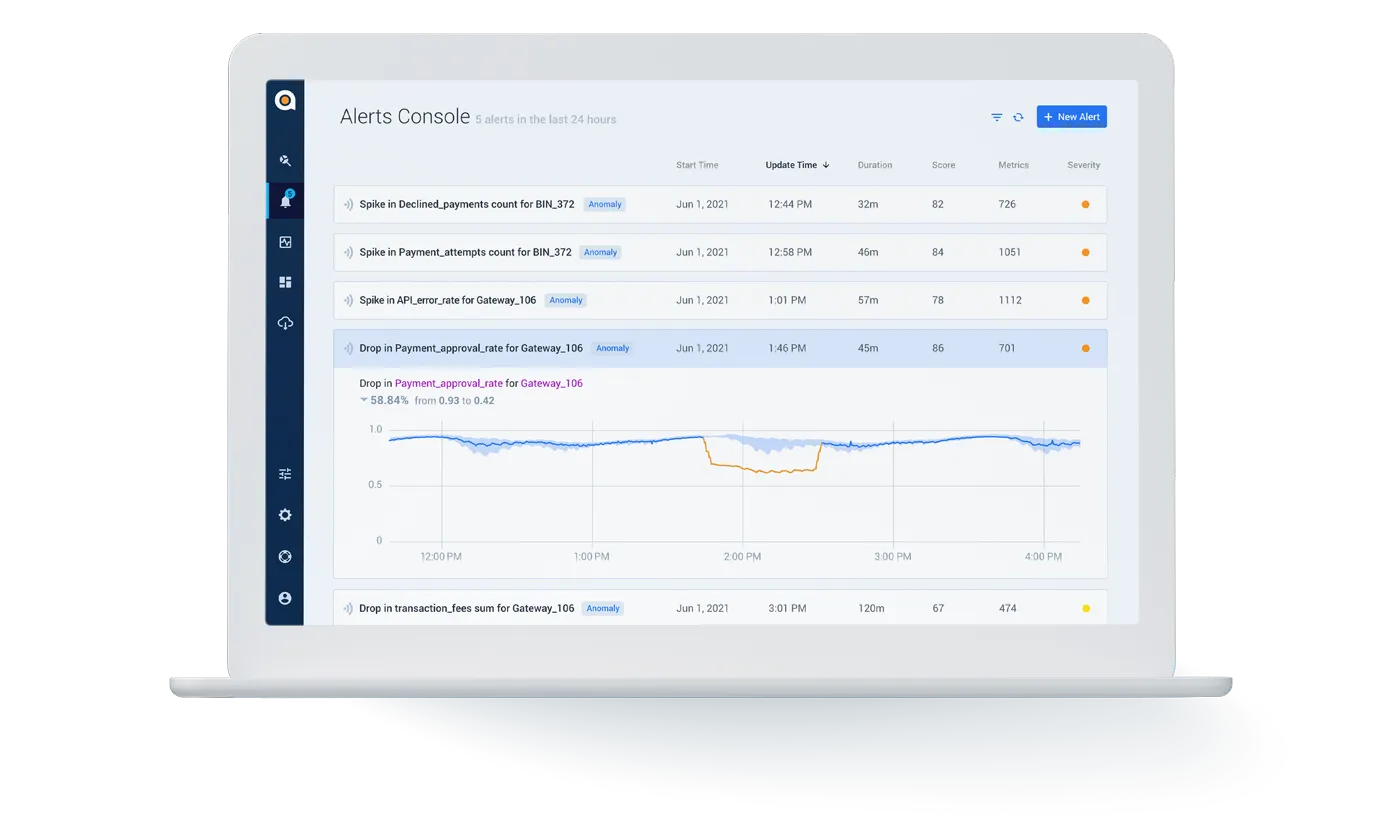The image size is (1400, 816).
Task: Open the search and explore sidebar icon
Action: (285, 160)
